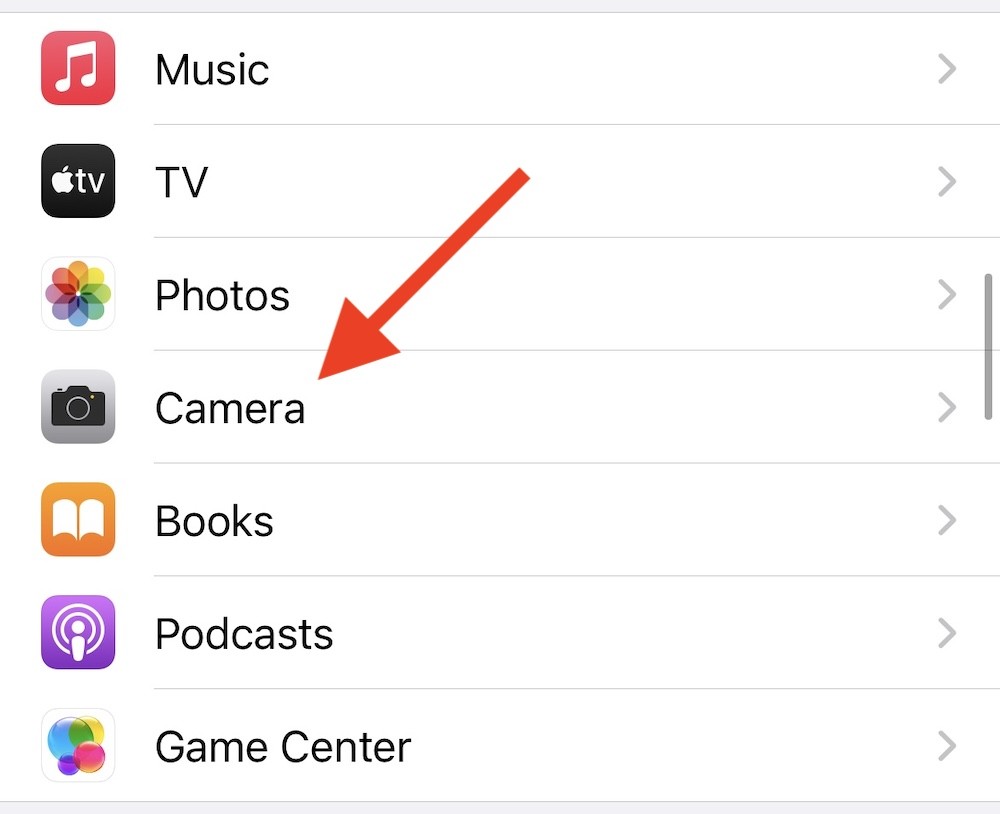Screen dimensions: 1000x814
Task: Tap the black Apple TV icon
Action: point(78,181)
